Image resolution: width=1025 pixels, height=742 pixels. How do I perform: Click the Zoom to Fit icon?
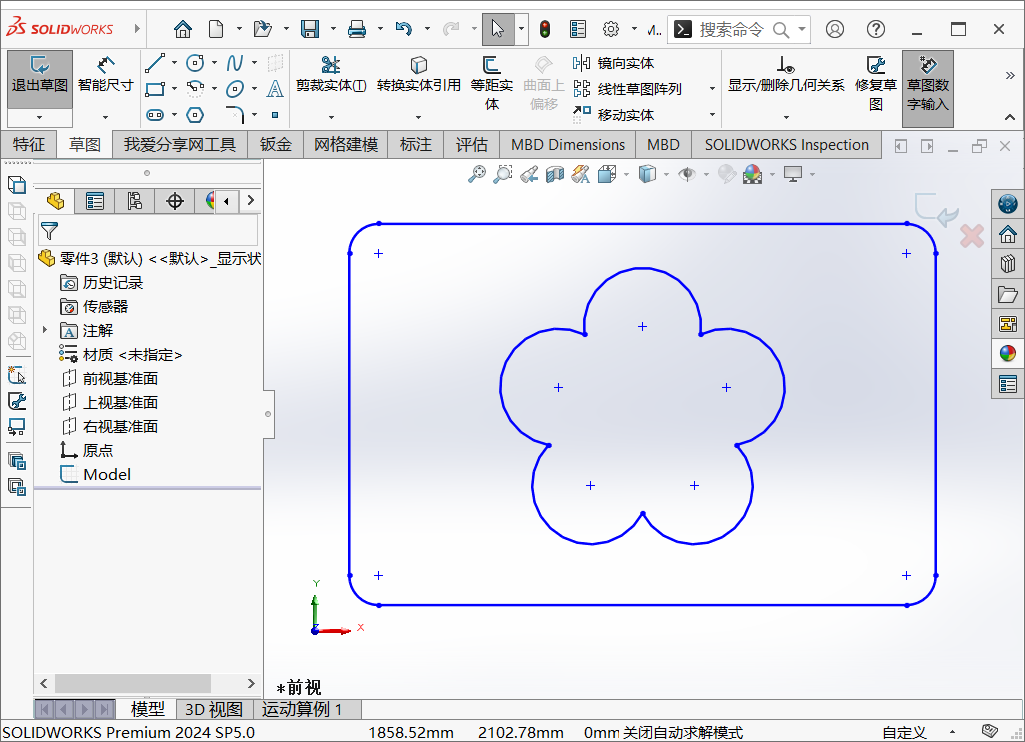coord(477,173)
